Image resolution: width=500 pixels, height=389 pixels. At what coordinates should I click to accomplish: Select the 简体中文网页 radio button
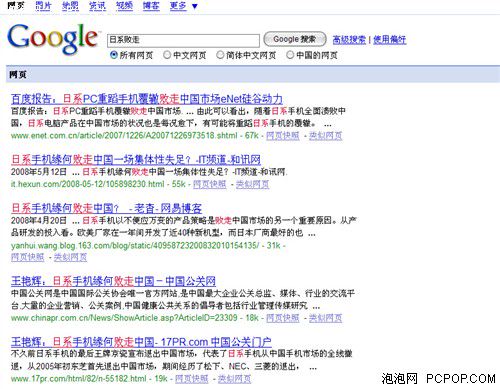(x=220, y=55)
